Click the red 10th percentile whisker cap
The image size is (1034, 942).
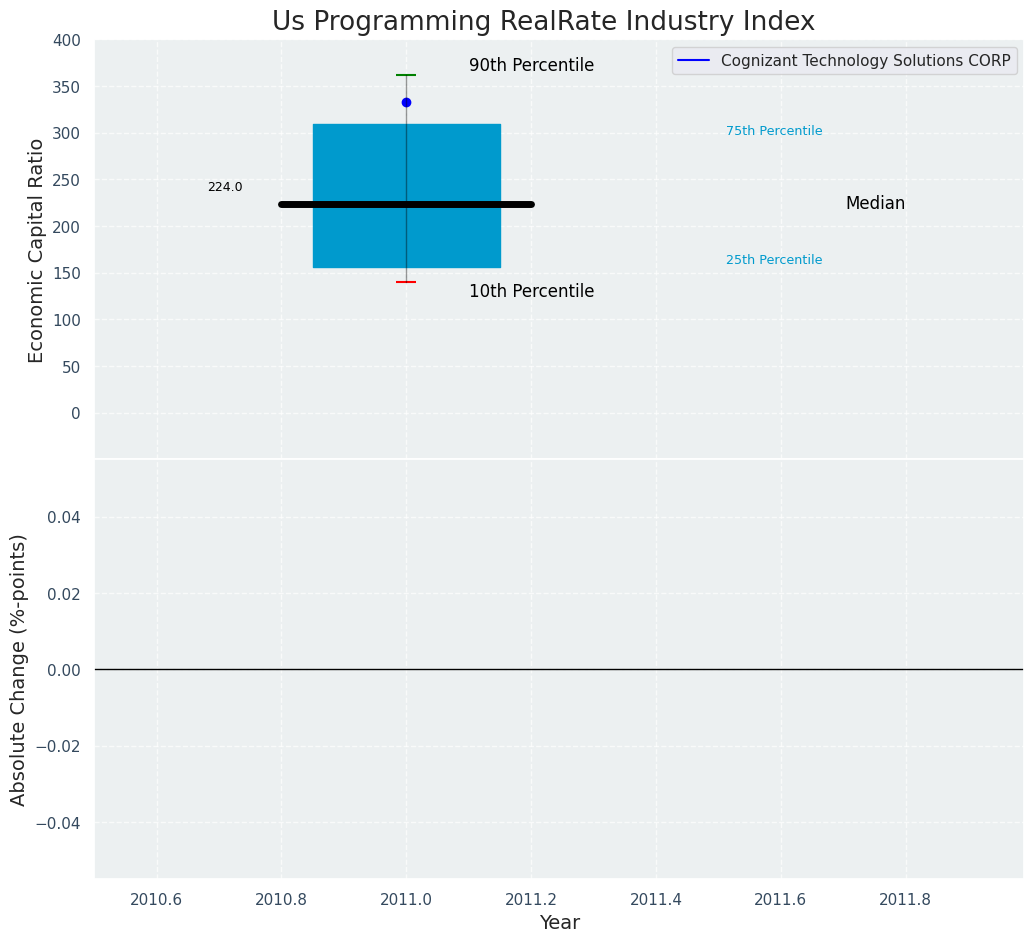406,282
